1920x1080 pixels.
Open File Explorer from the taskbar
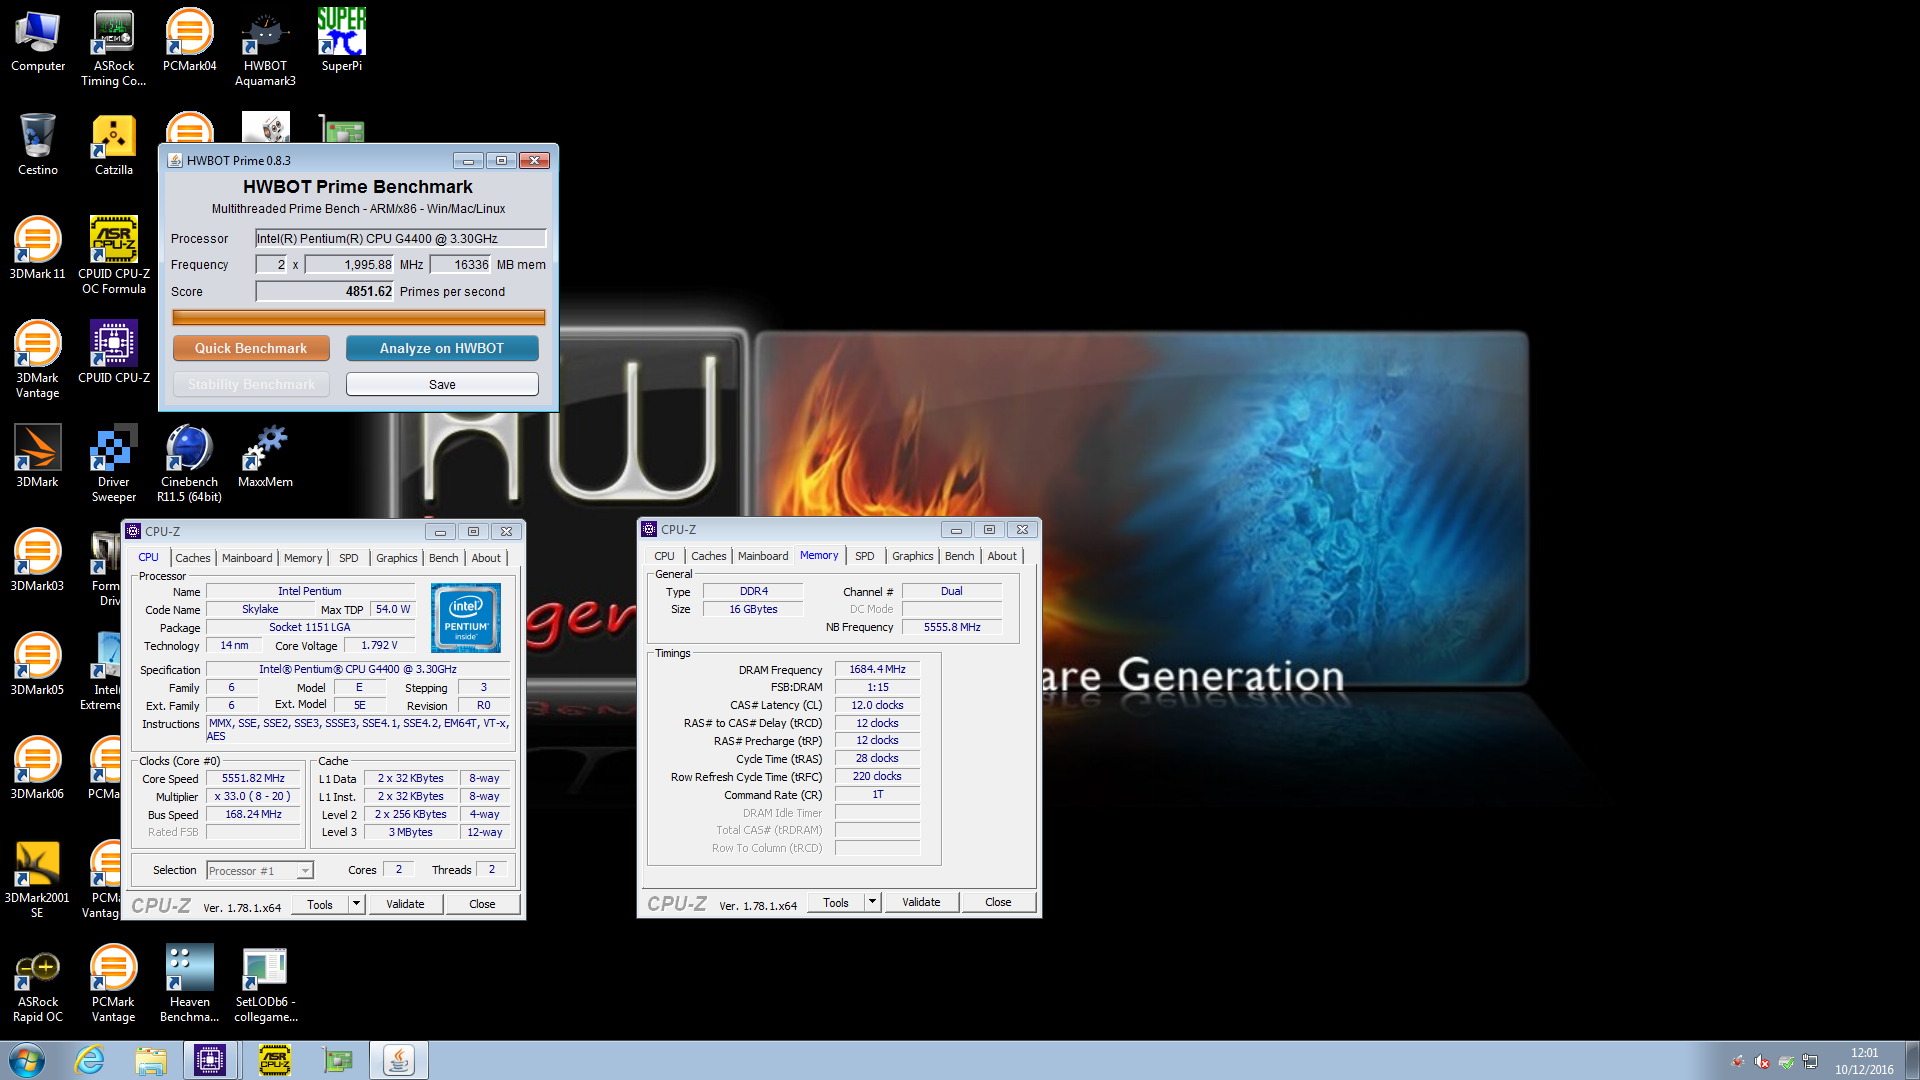click(151, 1060)
